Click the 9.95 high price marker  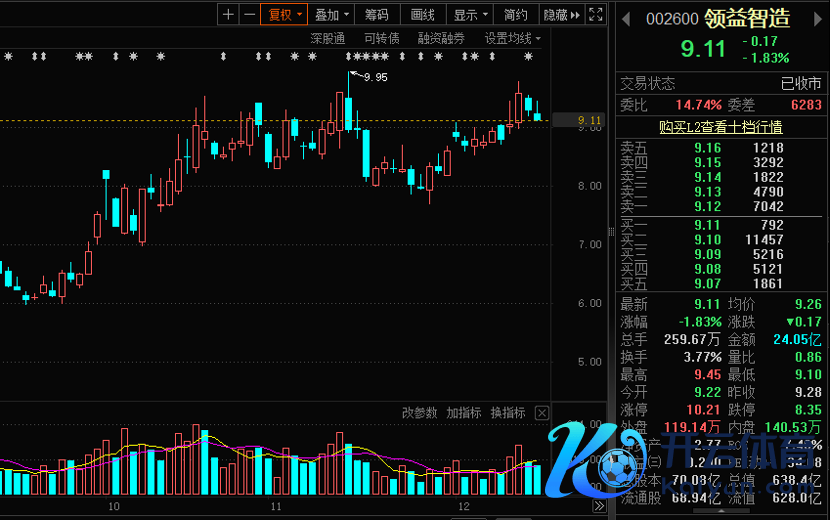pyautogui.click(x=375, y=77)
